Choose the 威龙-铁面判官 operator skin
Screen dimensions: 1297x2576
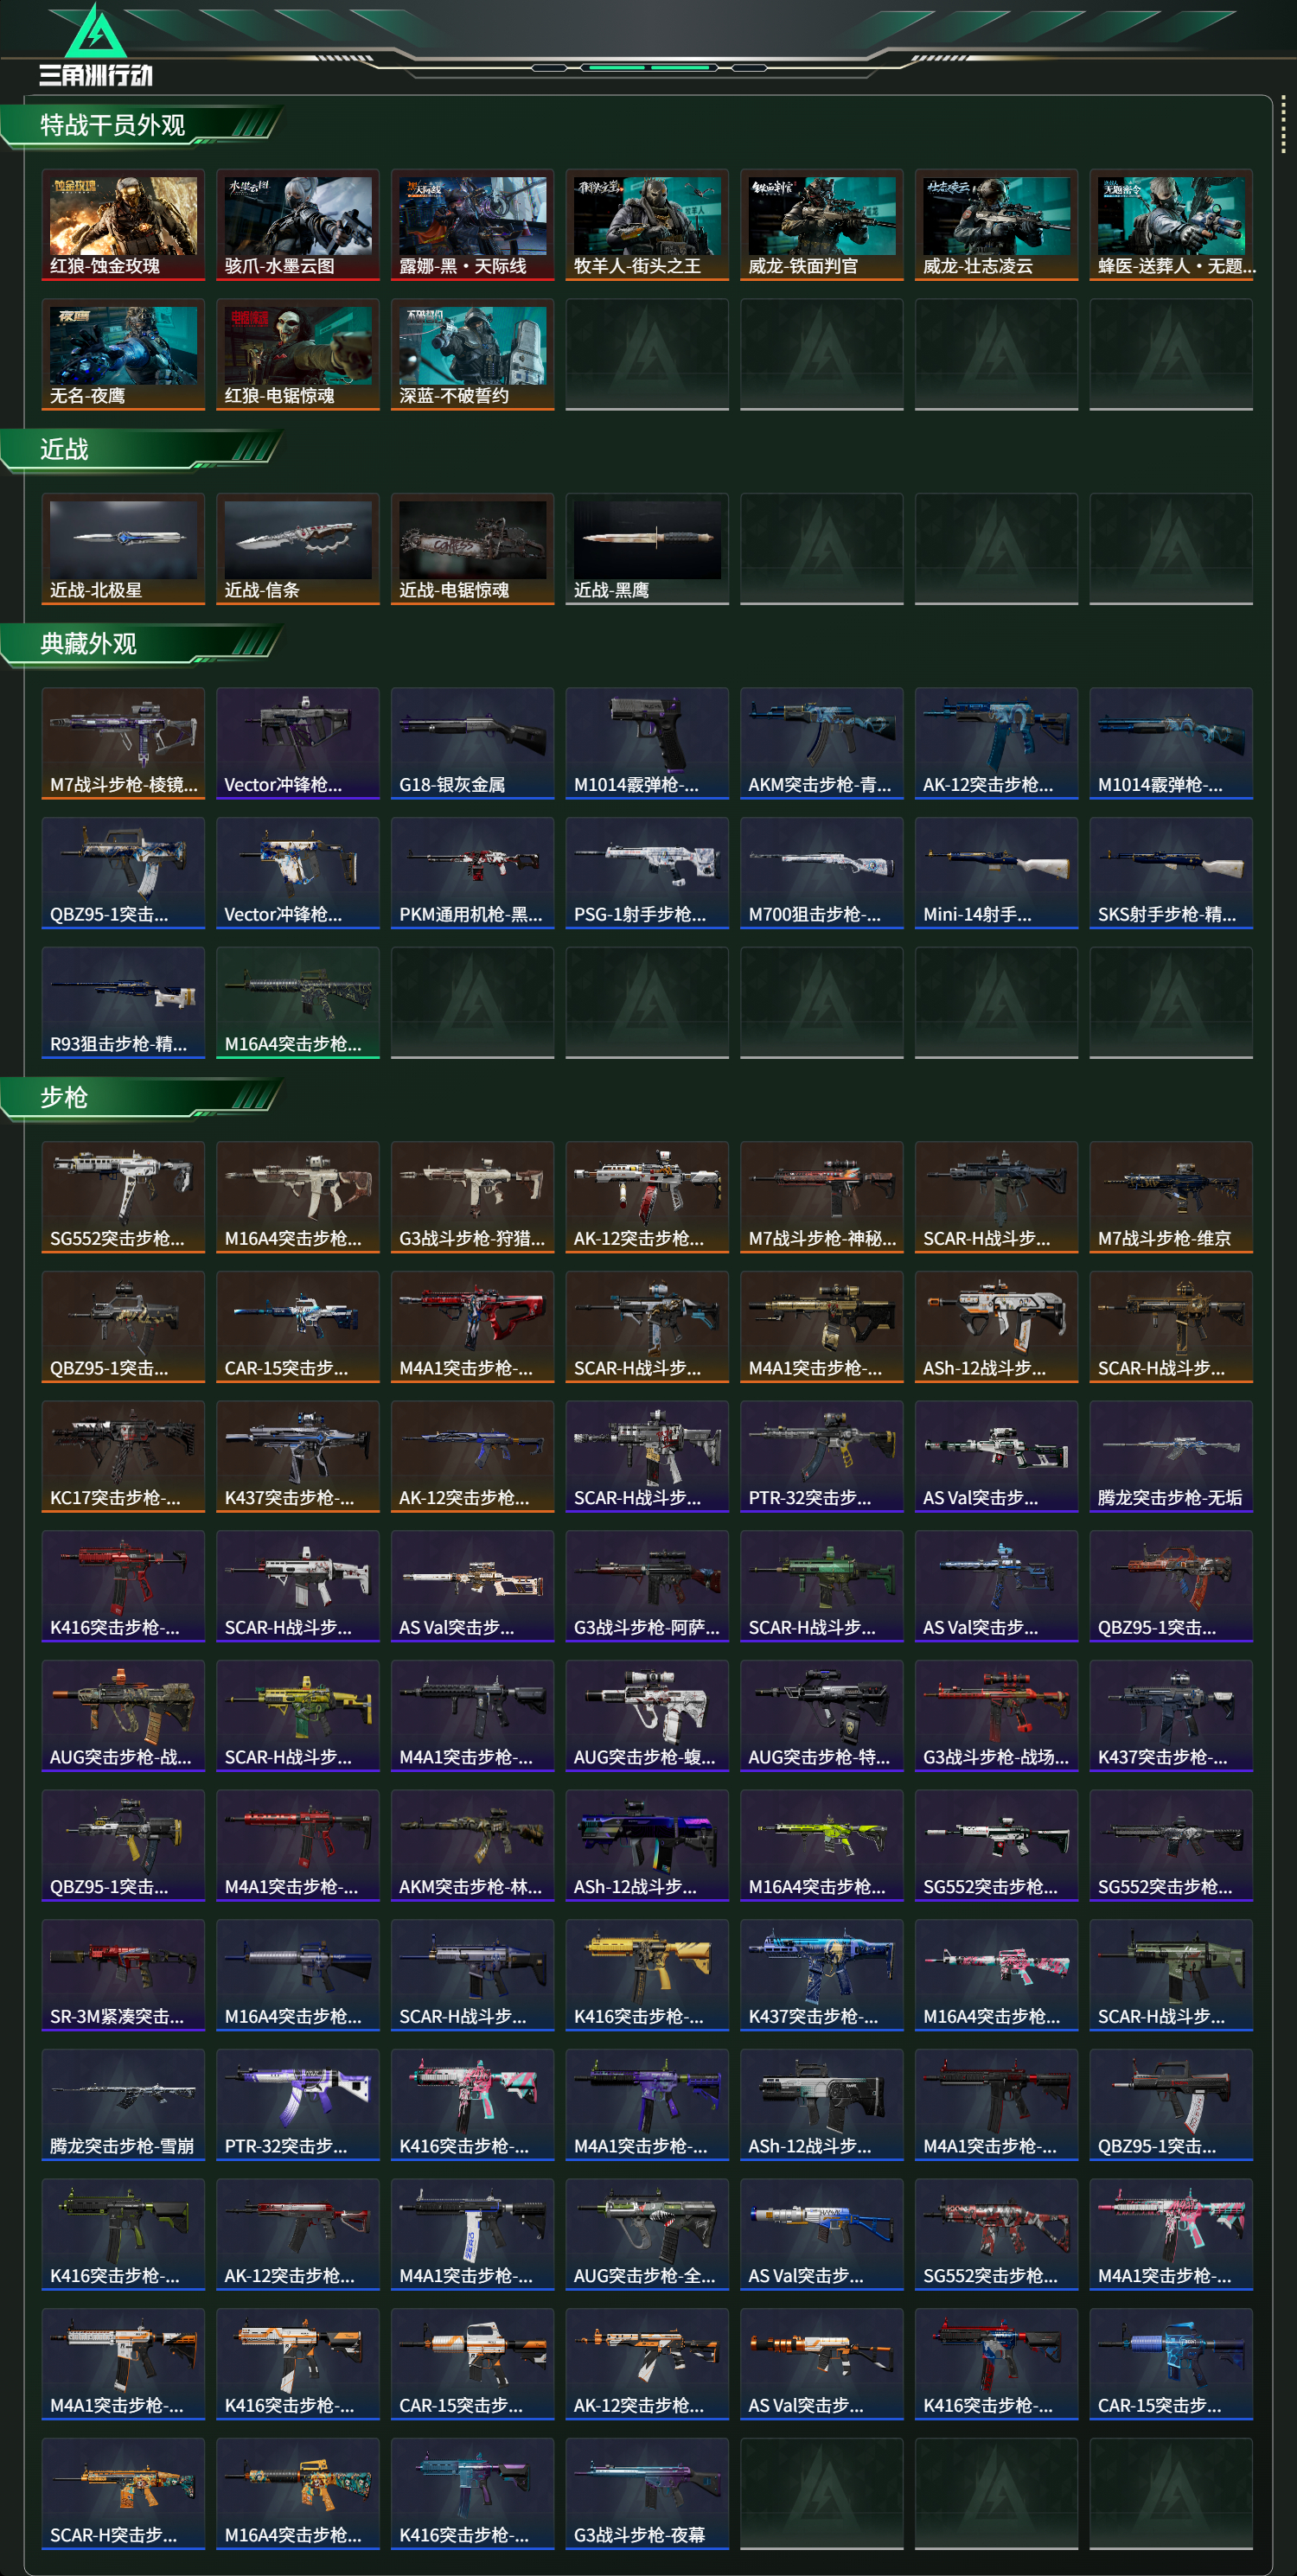pos(822,225)
